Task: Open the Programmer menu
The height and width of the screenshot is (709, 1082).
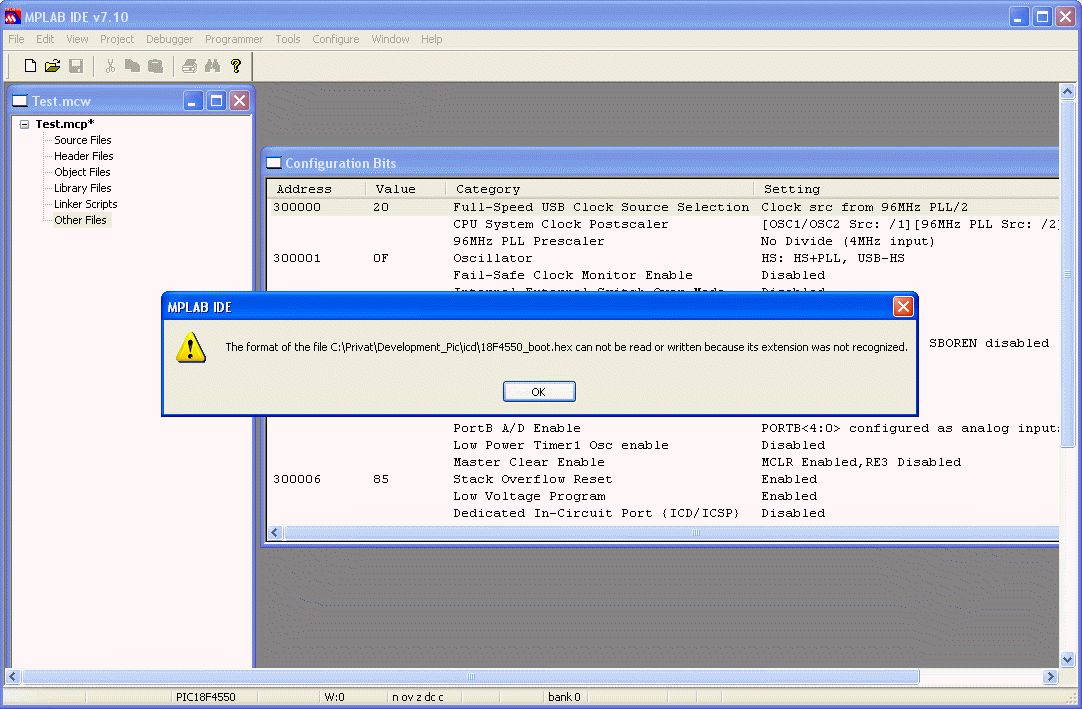Action: 234,39
